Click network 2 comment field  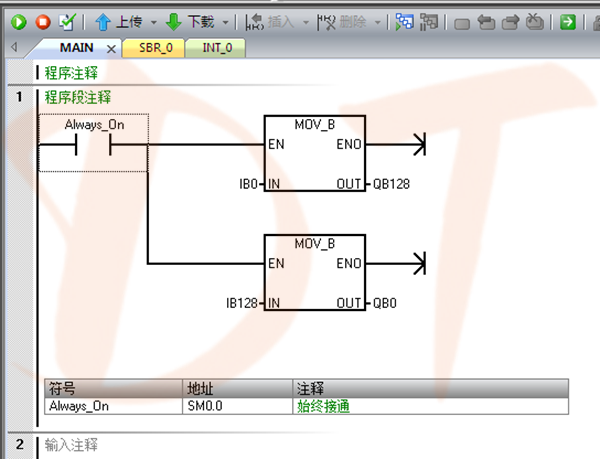(72, 443)
